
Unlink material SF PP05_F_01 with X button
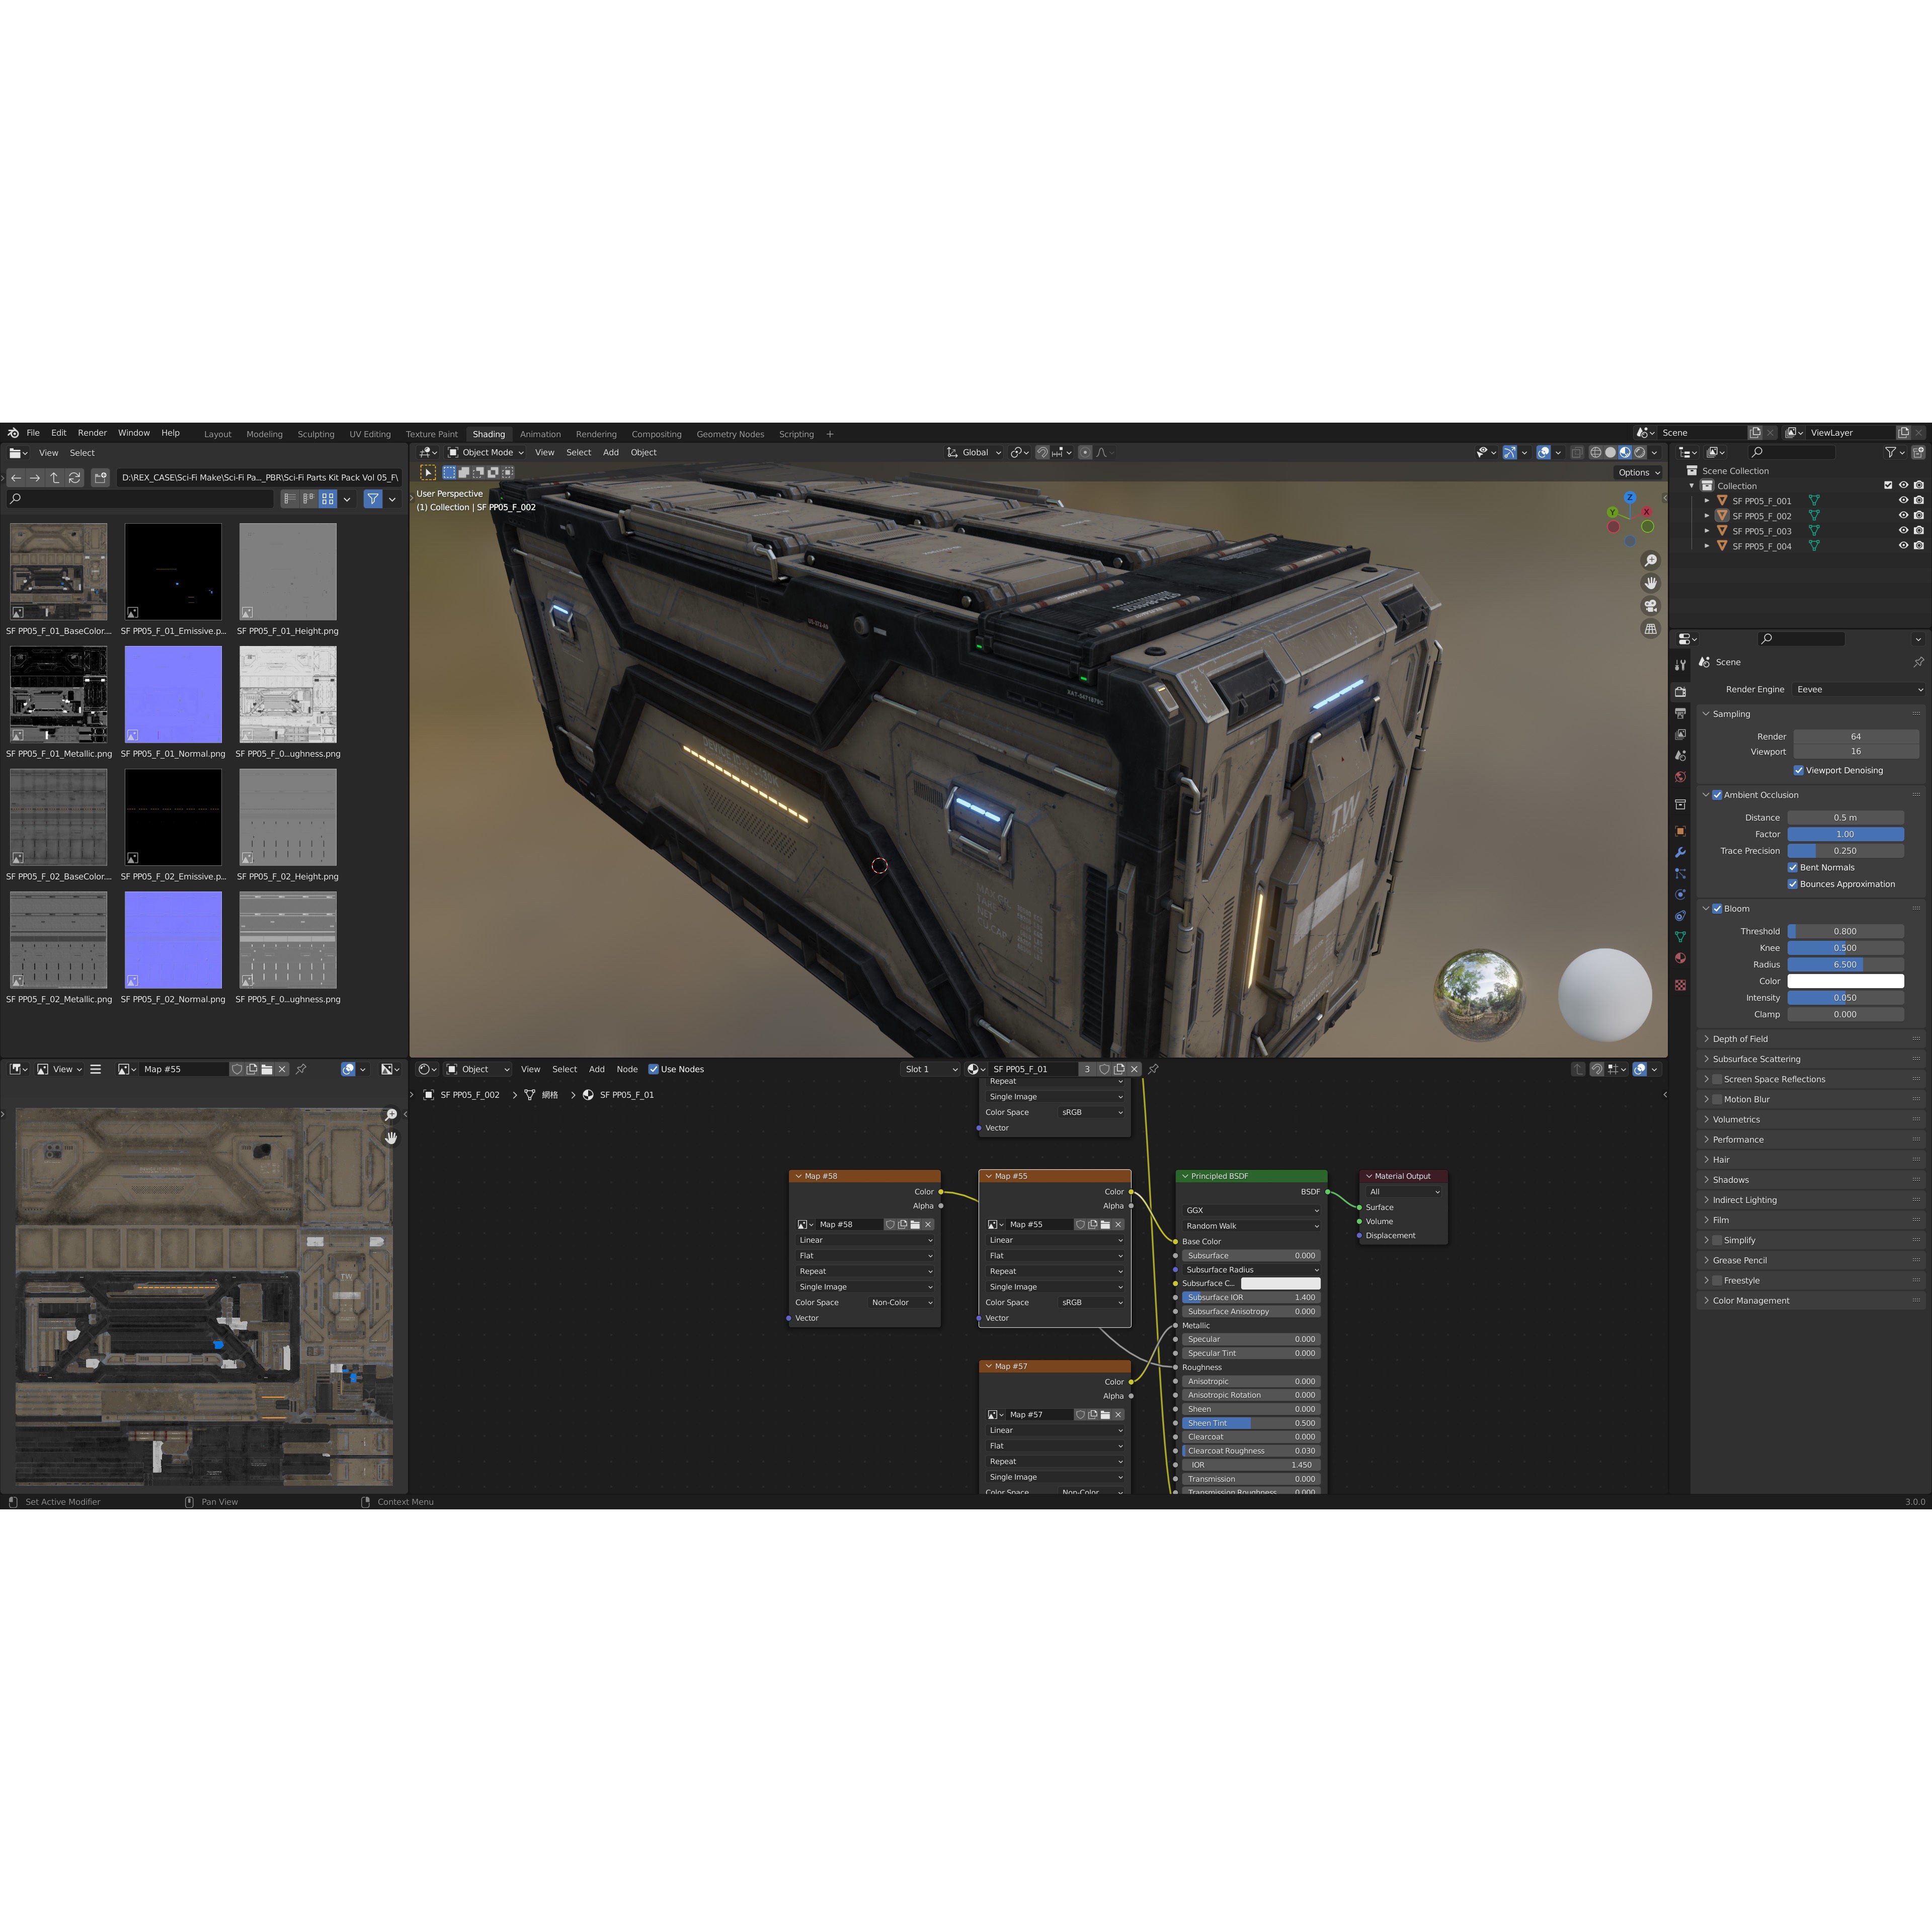click(x=1134, y=1069)
